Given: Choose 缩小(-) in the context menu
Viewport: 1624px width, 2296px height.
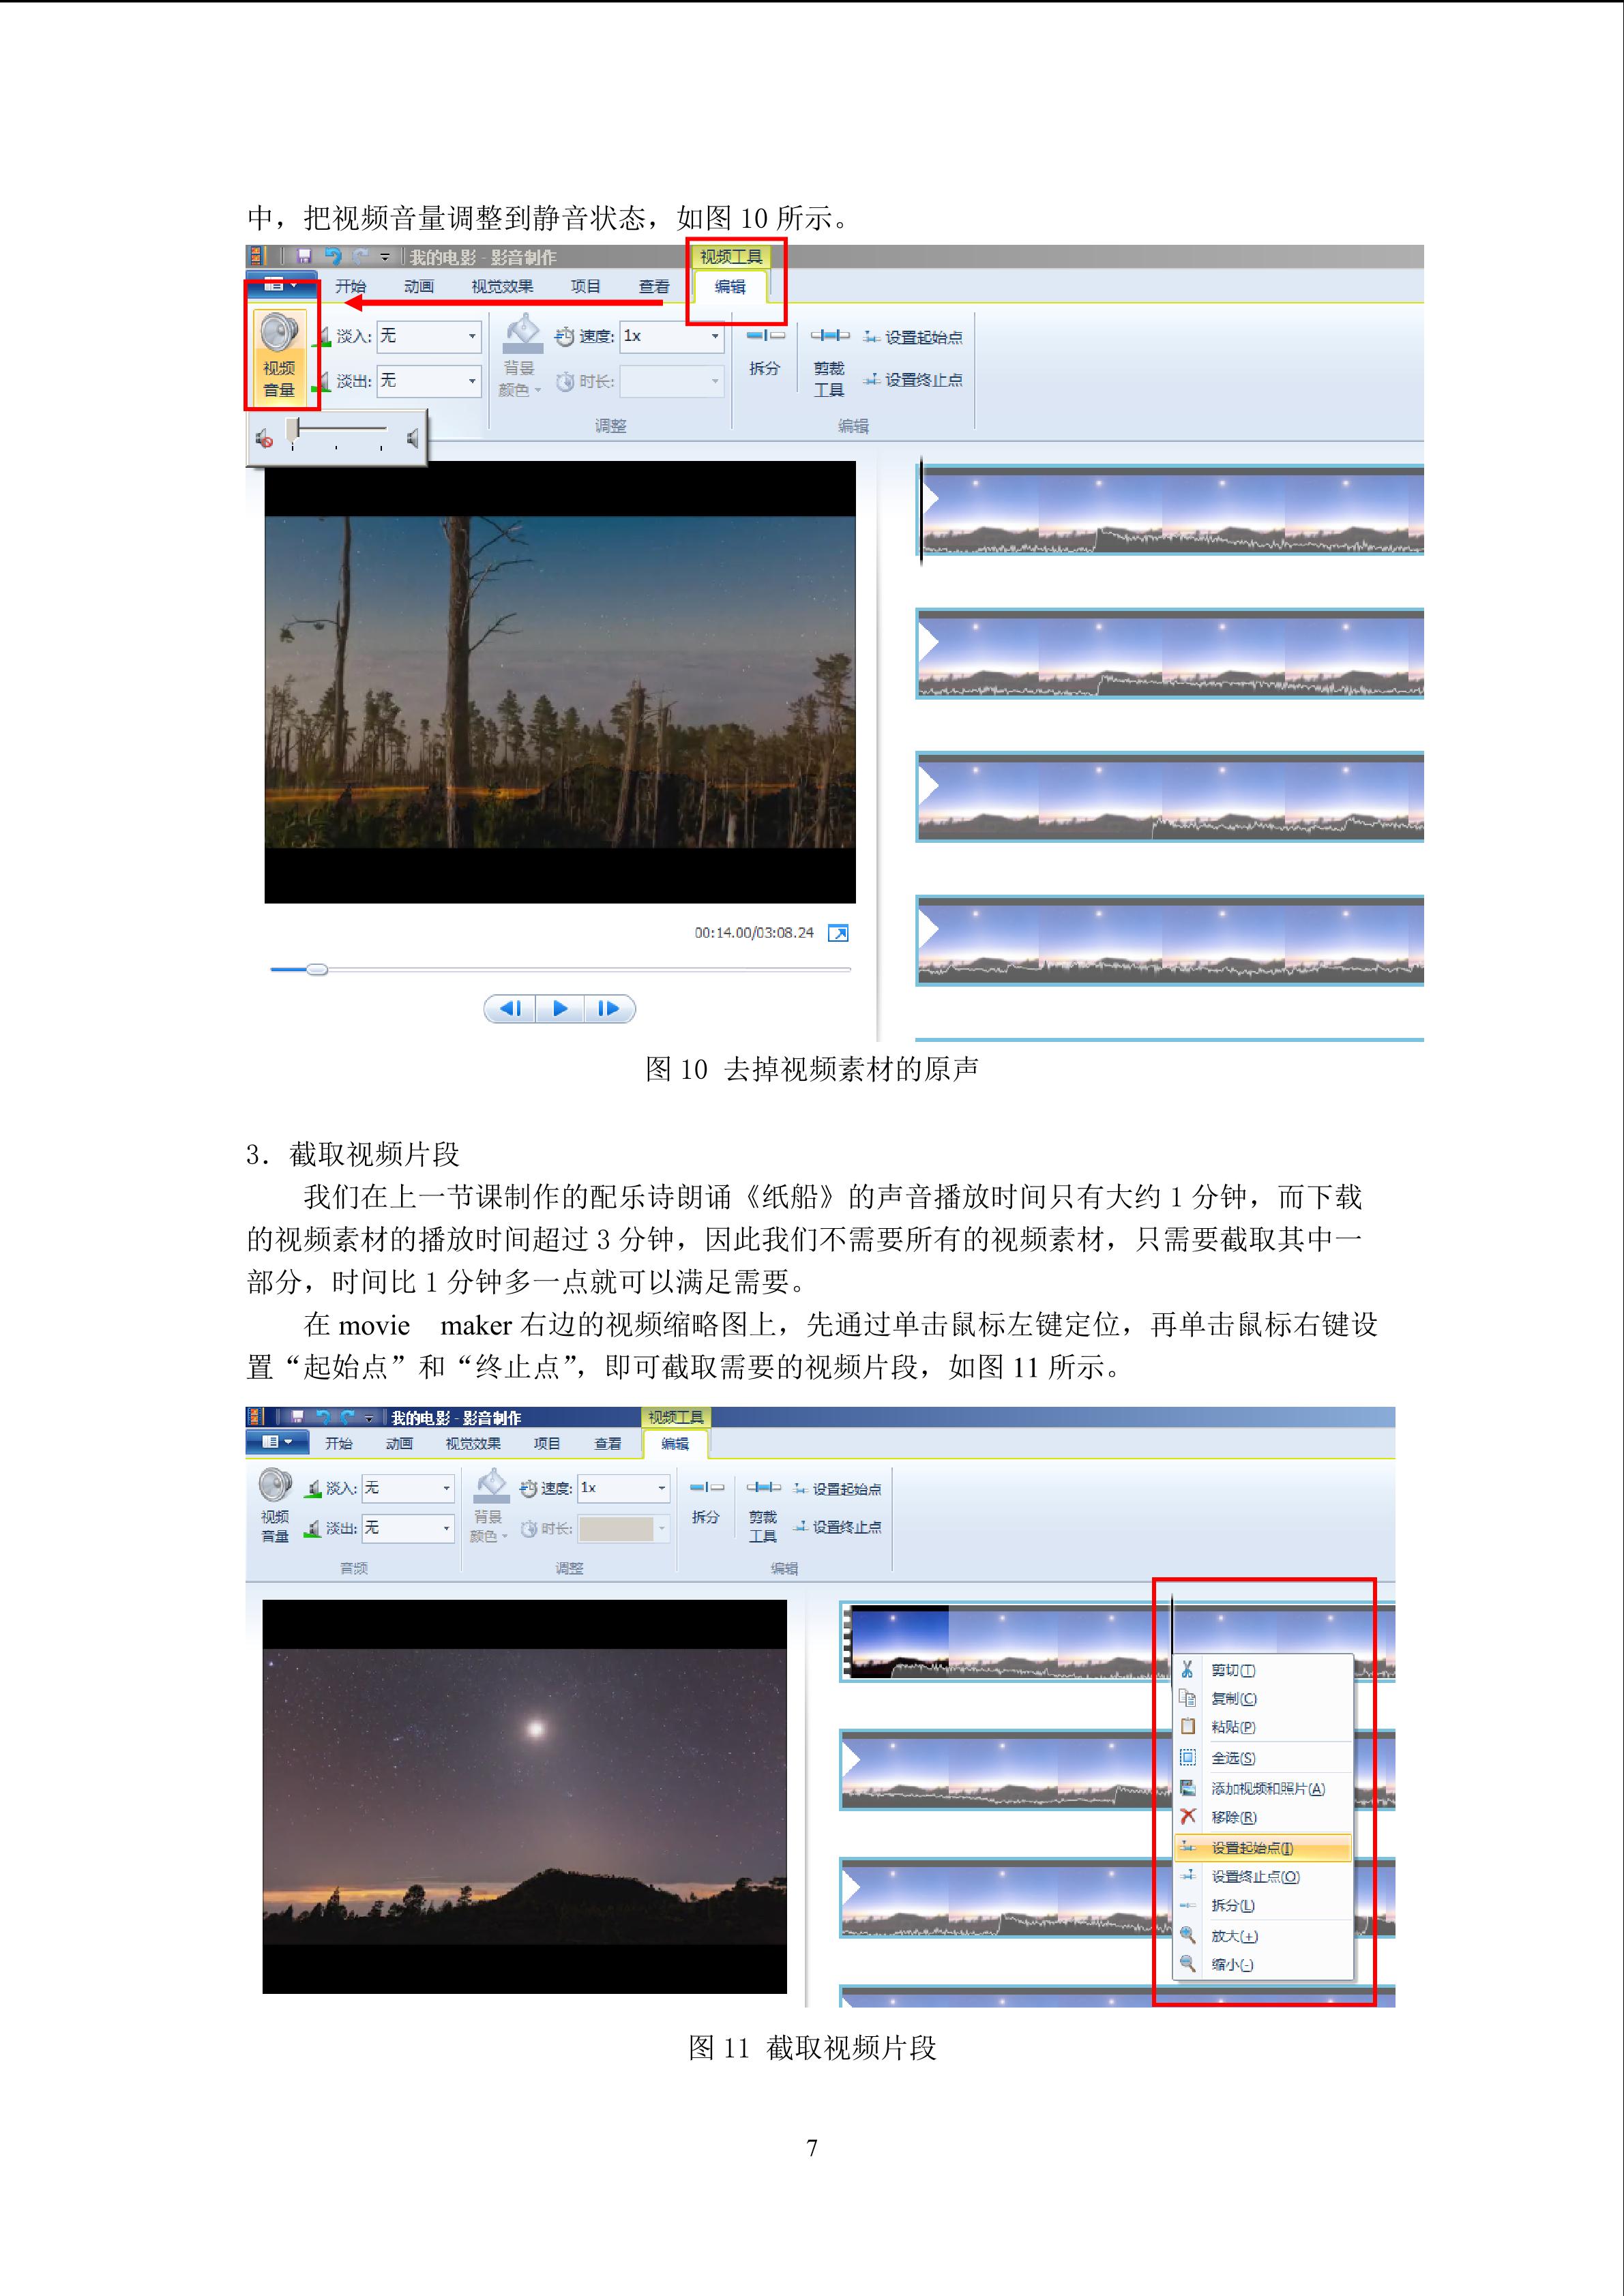Looking at the screenshot, I should pos(1264,1964).
